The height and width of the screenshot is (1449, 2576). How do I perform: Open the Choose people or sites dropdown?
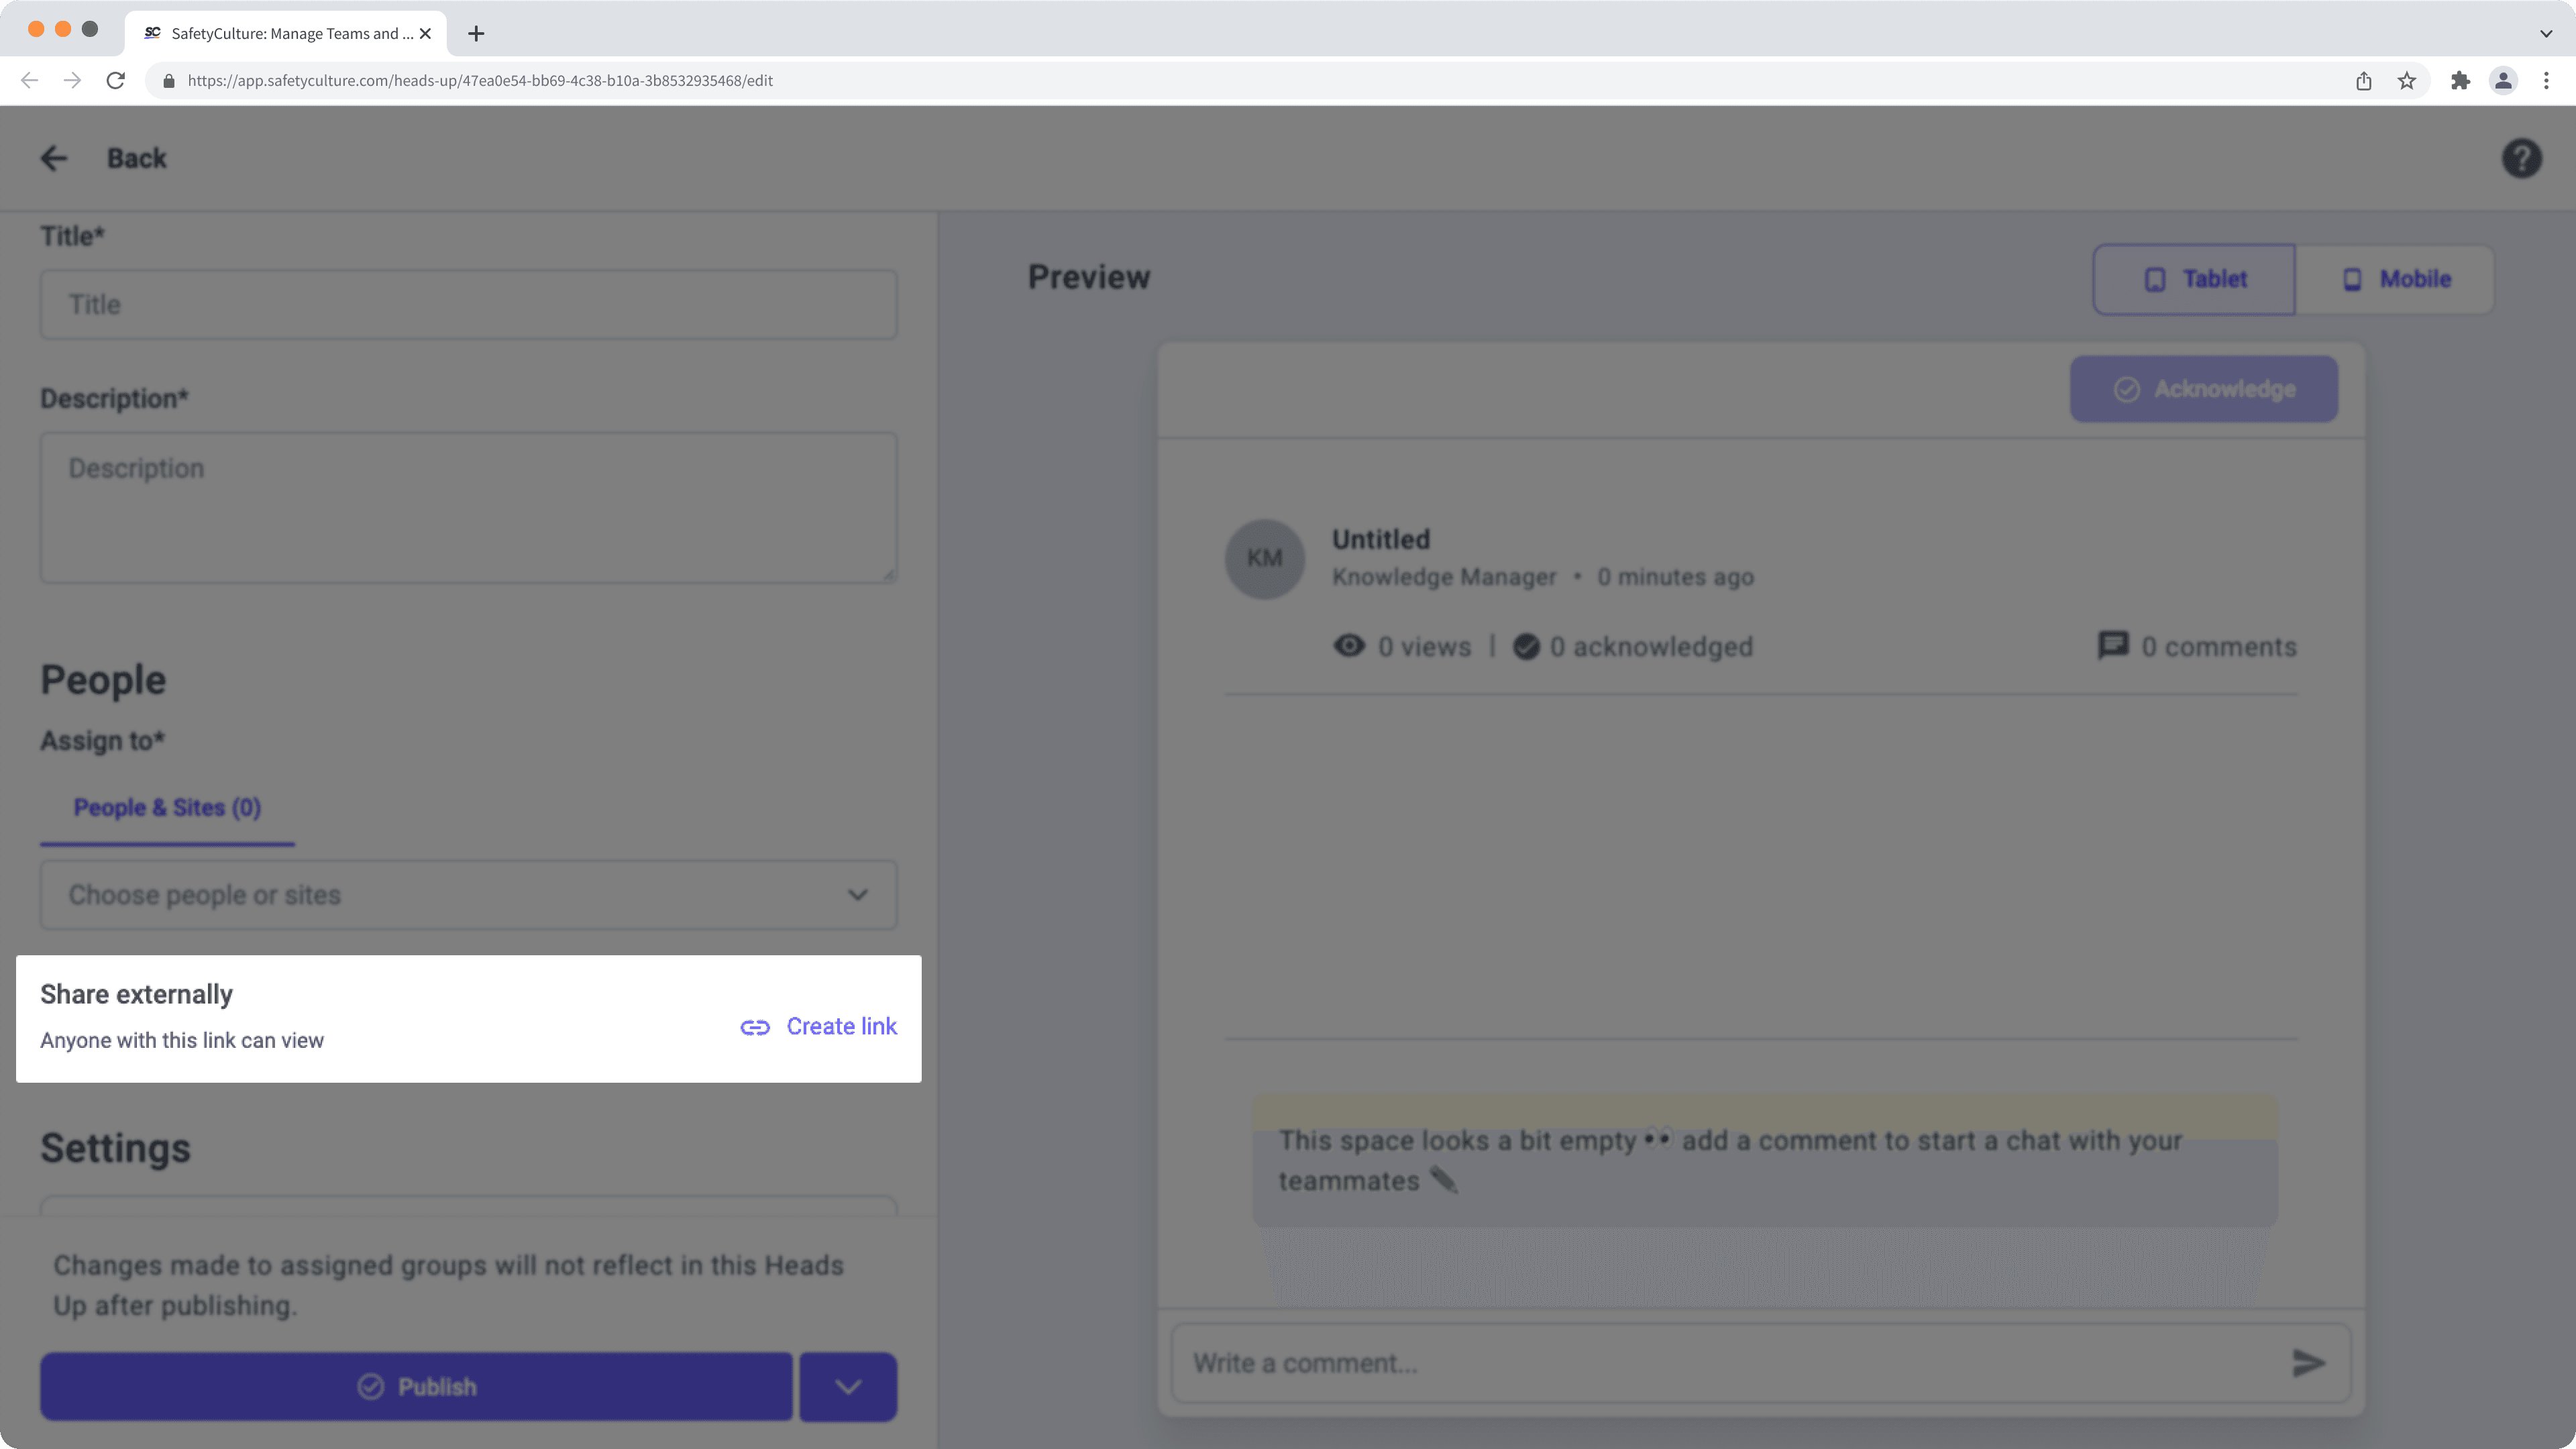(x=468, y=895)
